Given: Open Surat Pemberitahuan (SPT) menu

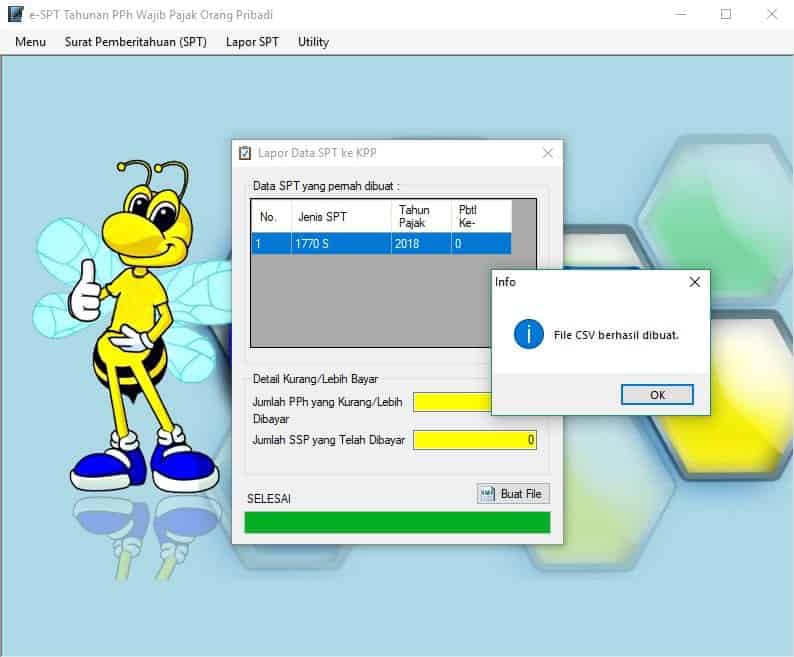Looking at the screenshot, I should pos(136,42).
